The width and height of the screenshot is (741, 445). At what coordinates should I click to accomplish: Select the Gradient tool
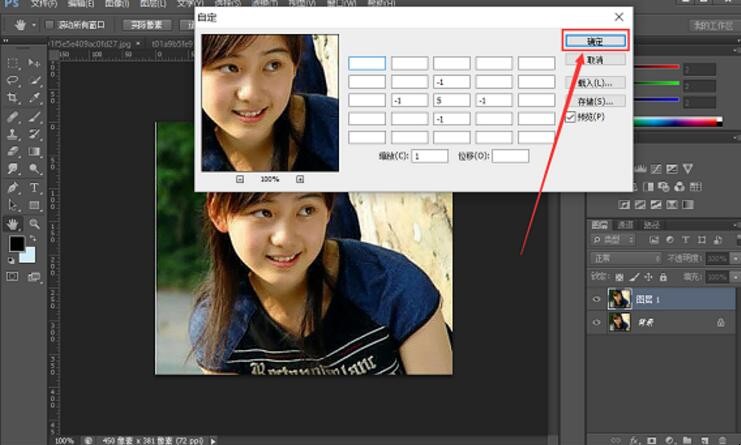point(34,152)
